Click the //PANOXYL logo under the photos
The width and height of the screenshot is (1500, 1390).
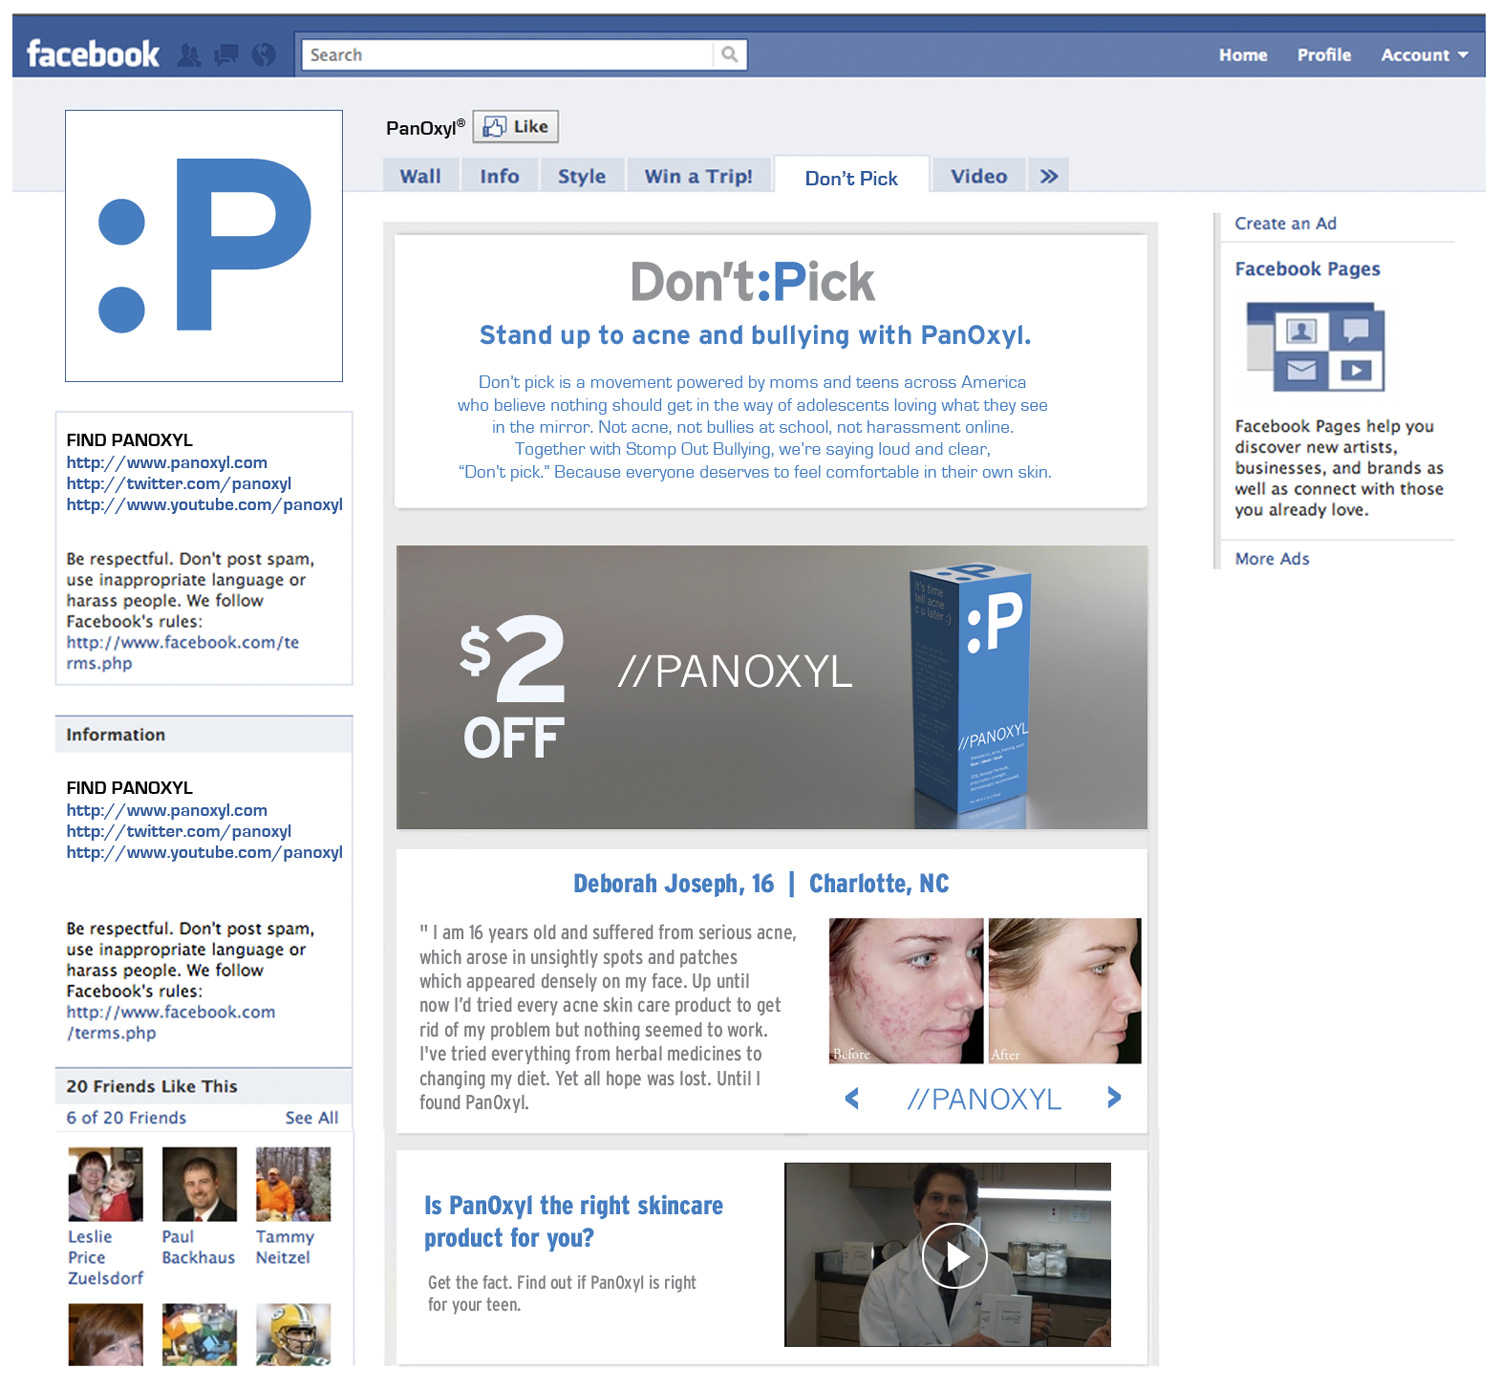pos(984,1100)
